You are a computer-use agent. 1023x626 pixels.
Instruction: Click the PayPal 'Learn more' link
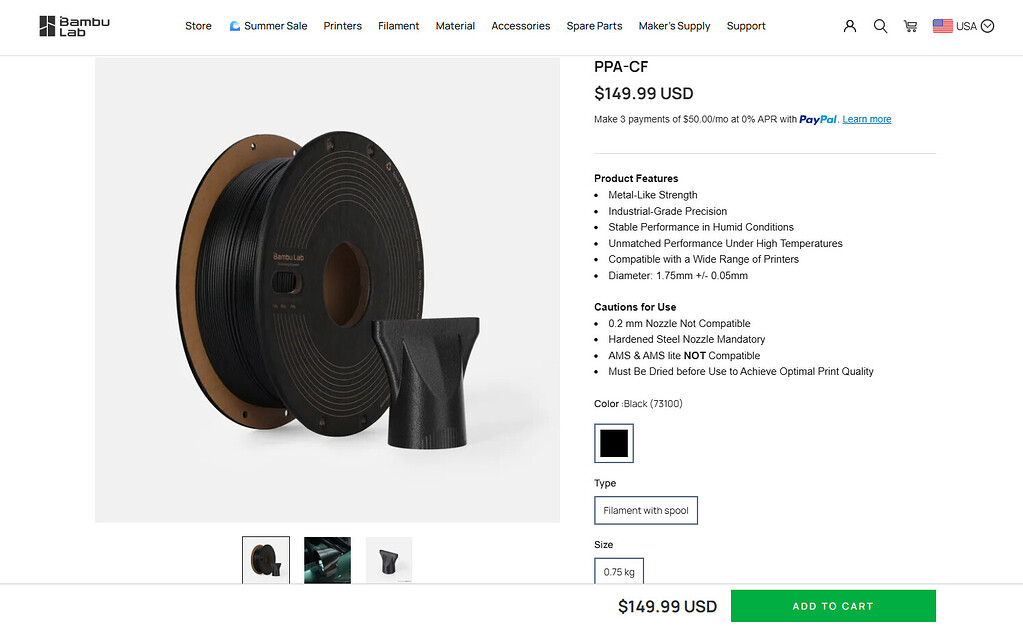867,120
